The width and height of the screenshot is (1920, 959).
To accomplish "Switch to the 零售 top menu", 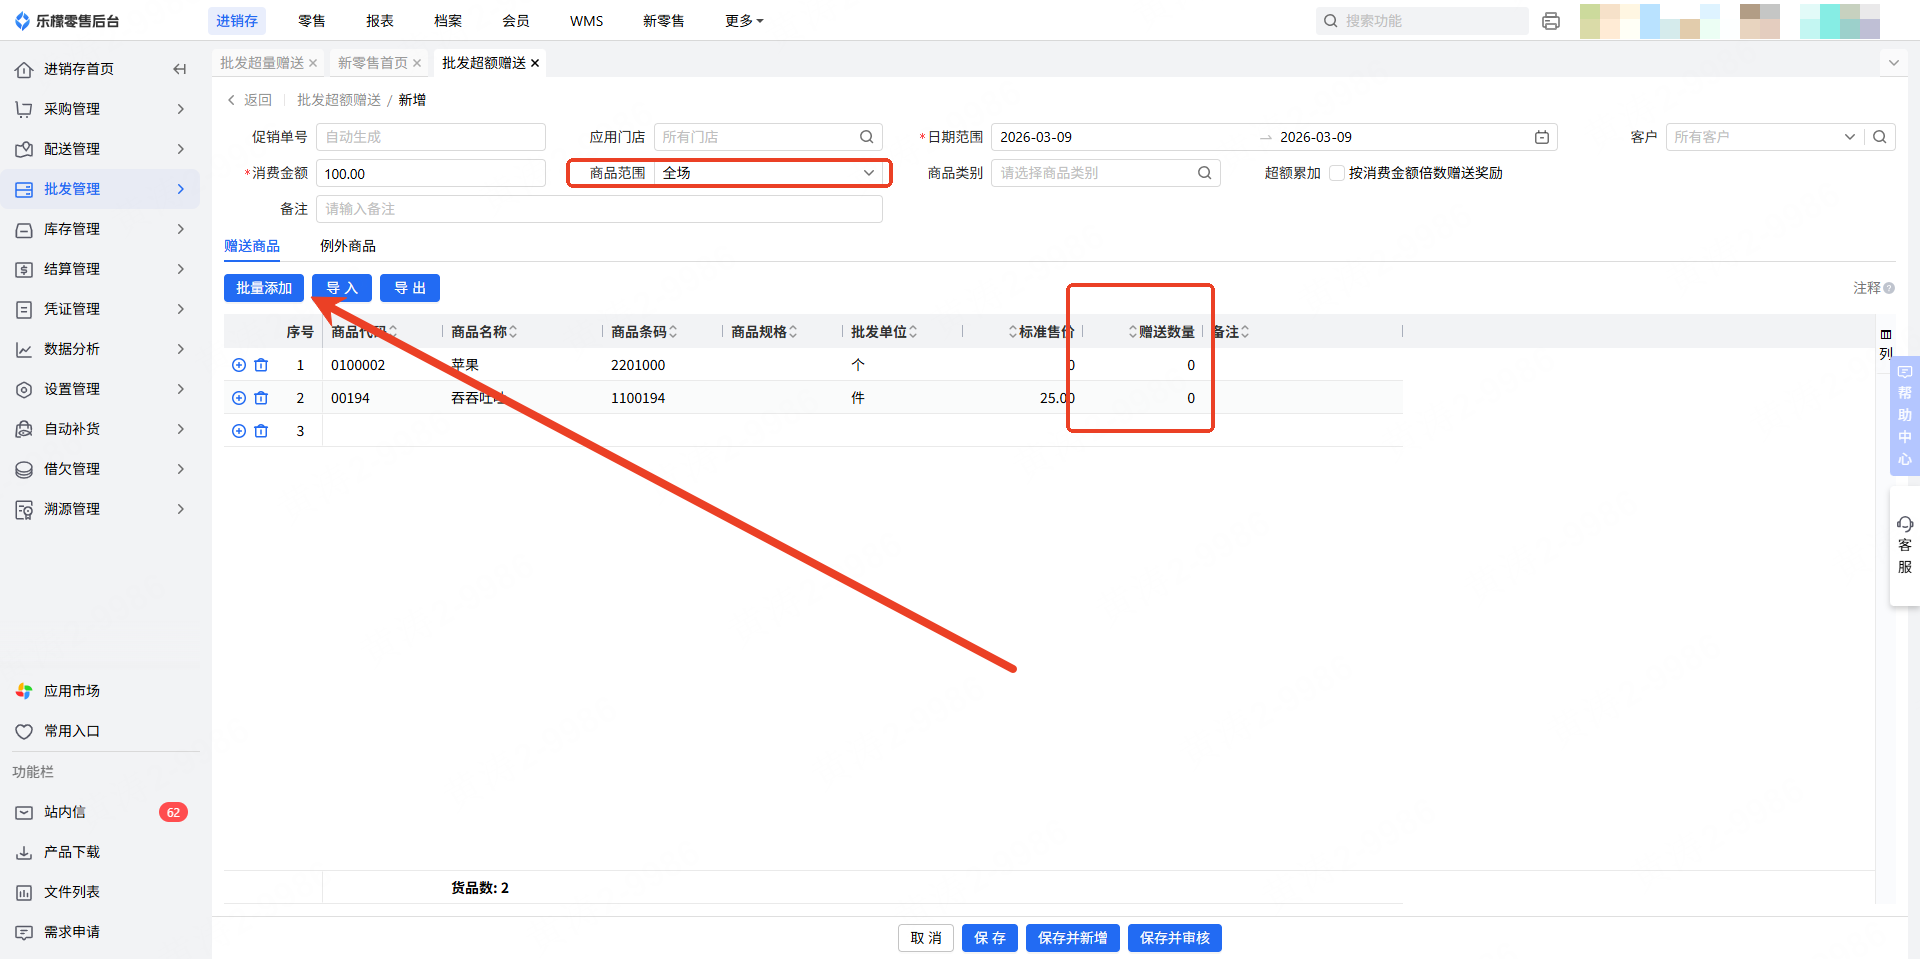I will click(x=312, y=21).
